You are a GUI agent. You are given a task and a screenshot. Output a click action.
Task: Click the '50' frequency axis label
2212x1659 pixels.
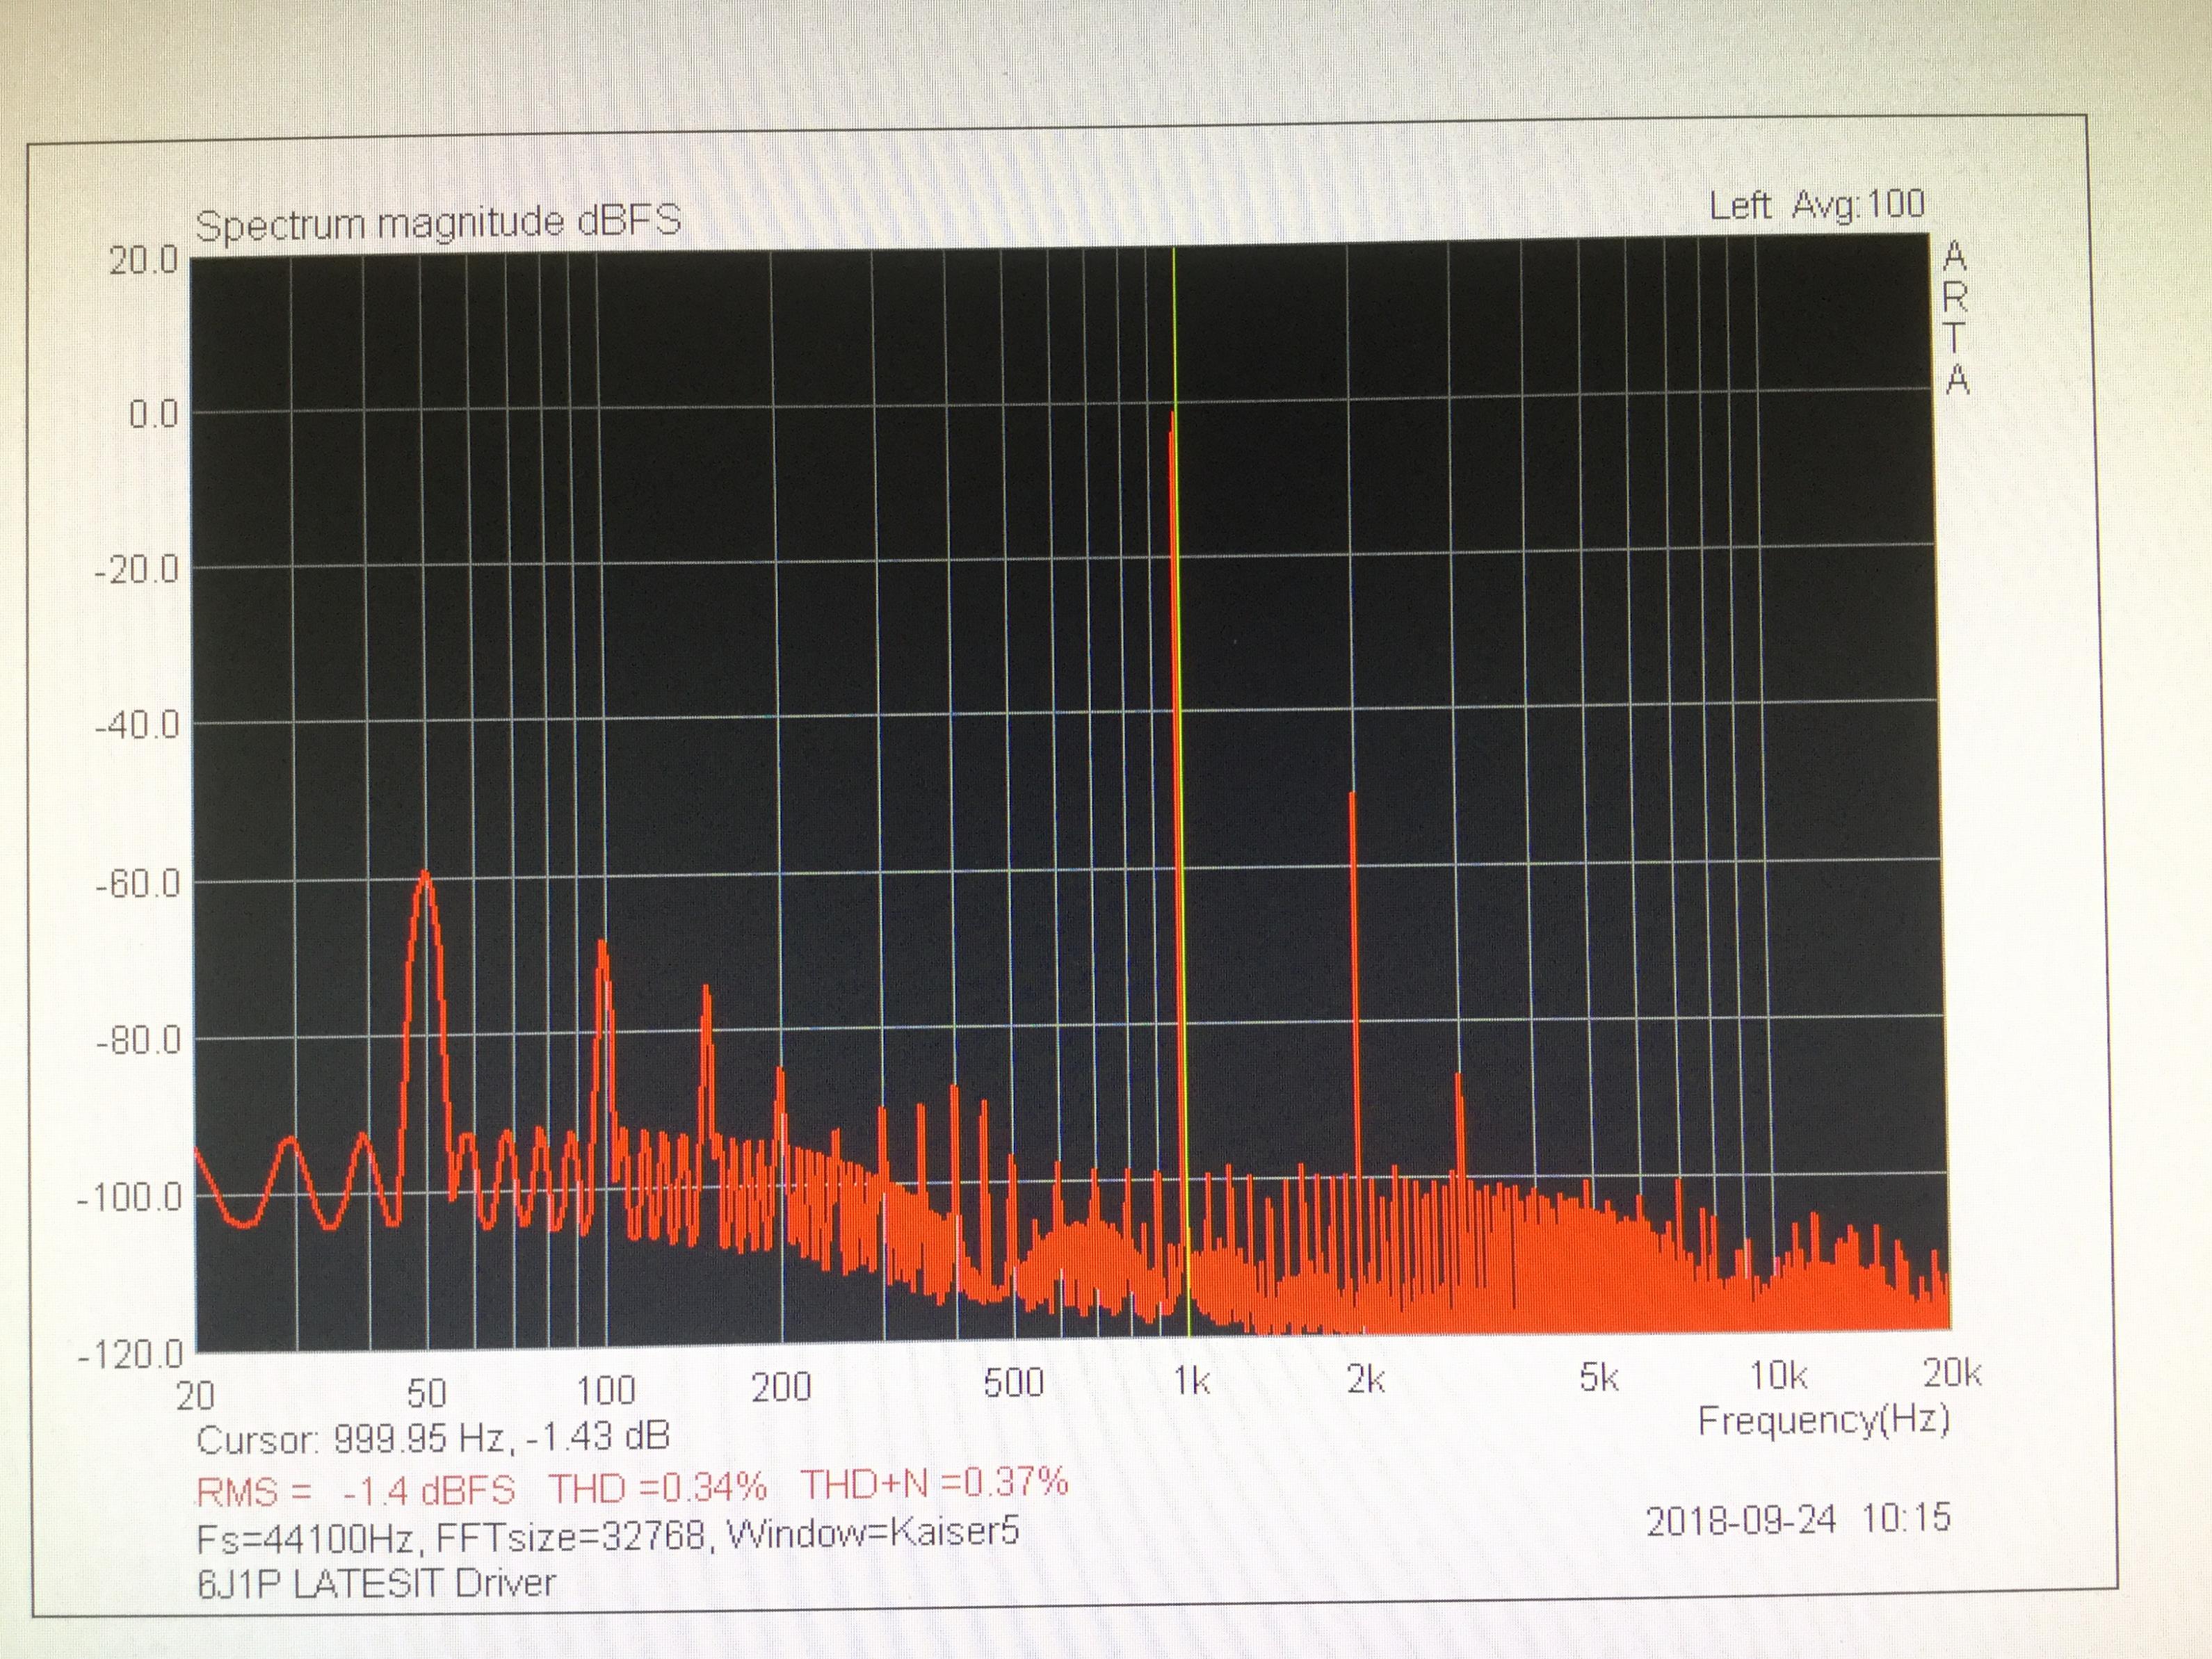[426, 1394]
